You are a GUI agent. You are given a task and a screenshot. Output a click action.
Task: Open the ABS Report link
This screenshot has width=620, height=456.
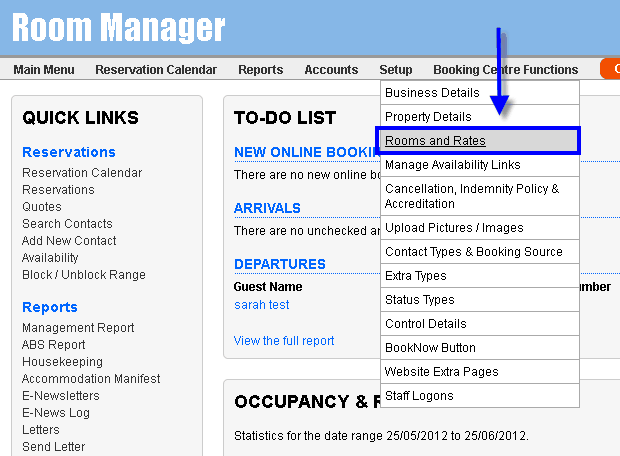point(54,345)
